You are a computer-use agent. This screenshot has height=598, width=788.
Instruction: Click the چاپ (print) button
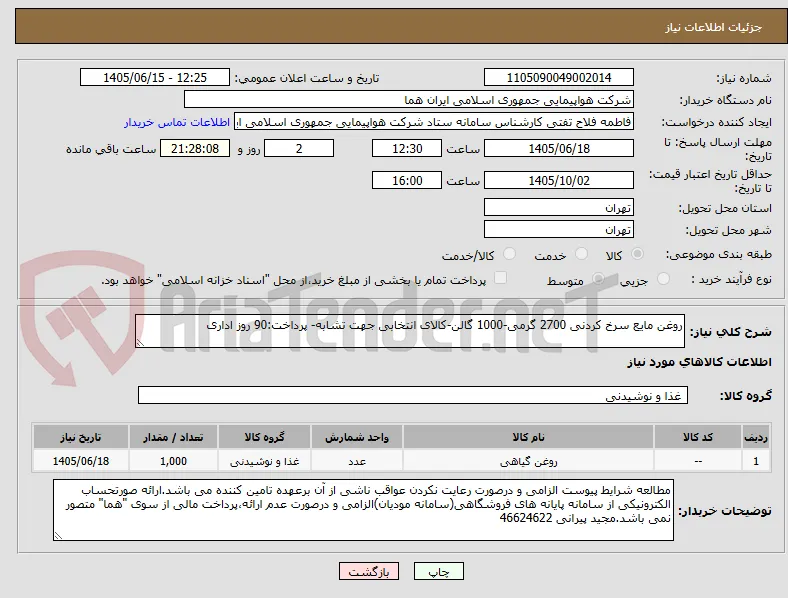[x=438, y=571]
